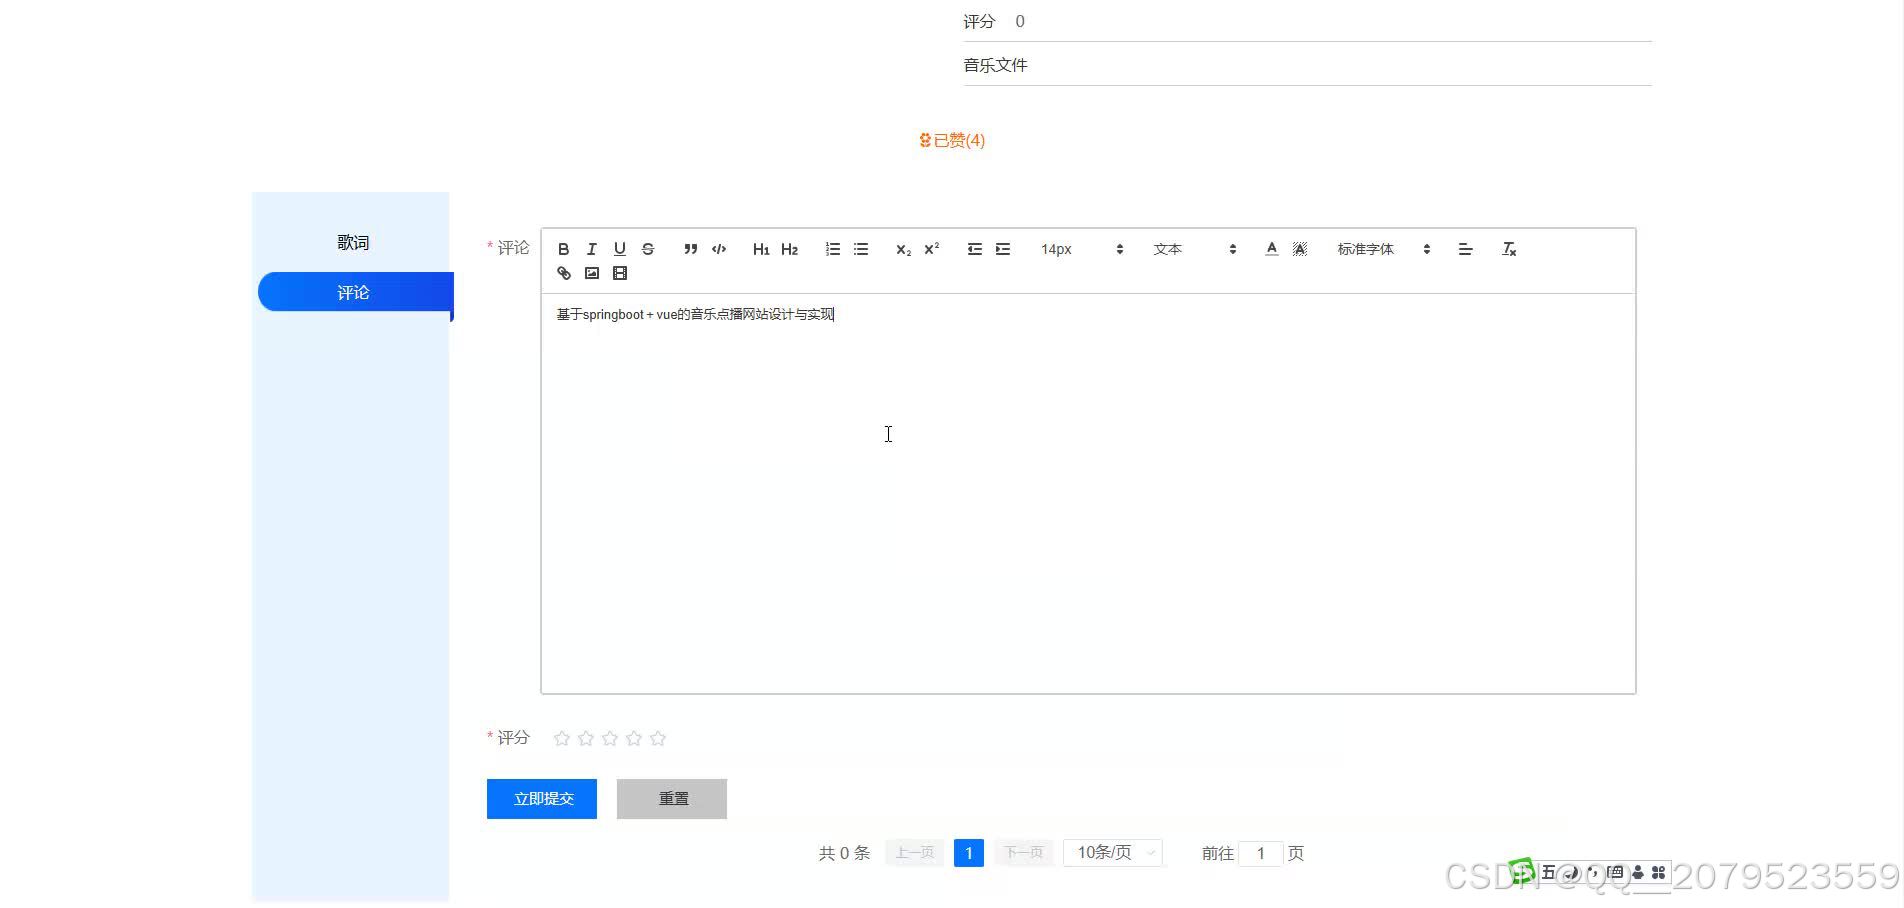
Task: Click the 立即提交 submit button
Action: point(542,799)
